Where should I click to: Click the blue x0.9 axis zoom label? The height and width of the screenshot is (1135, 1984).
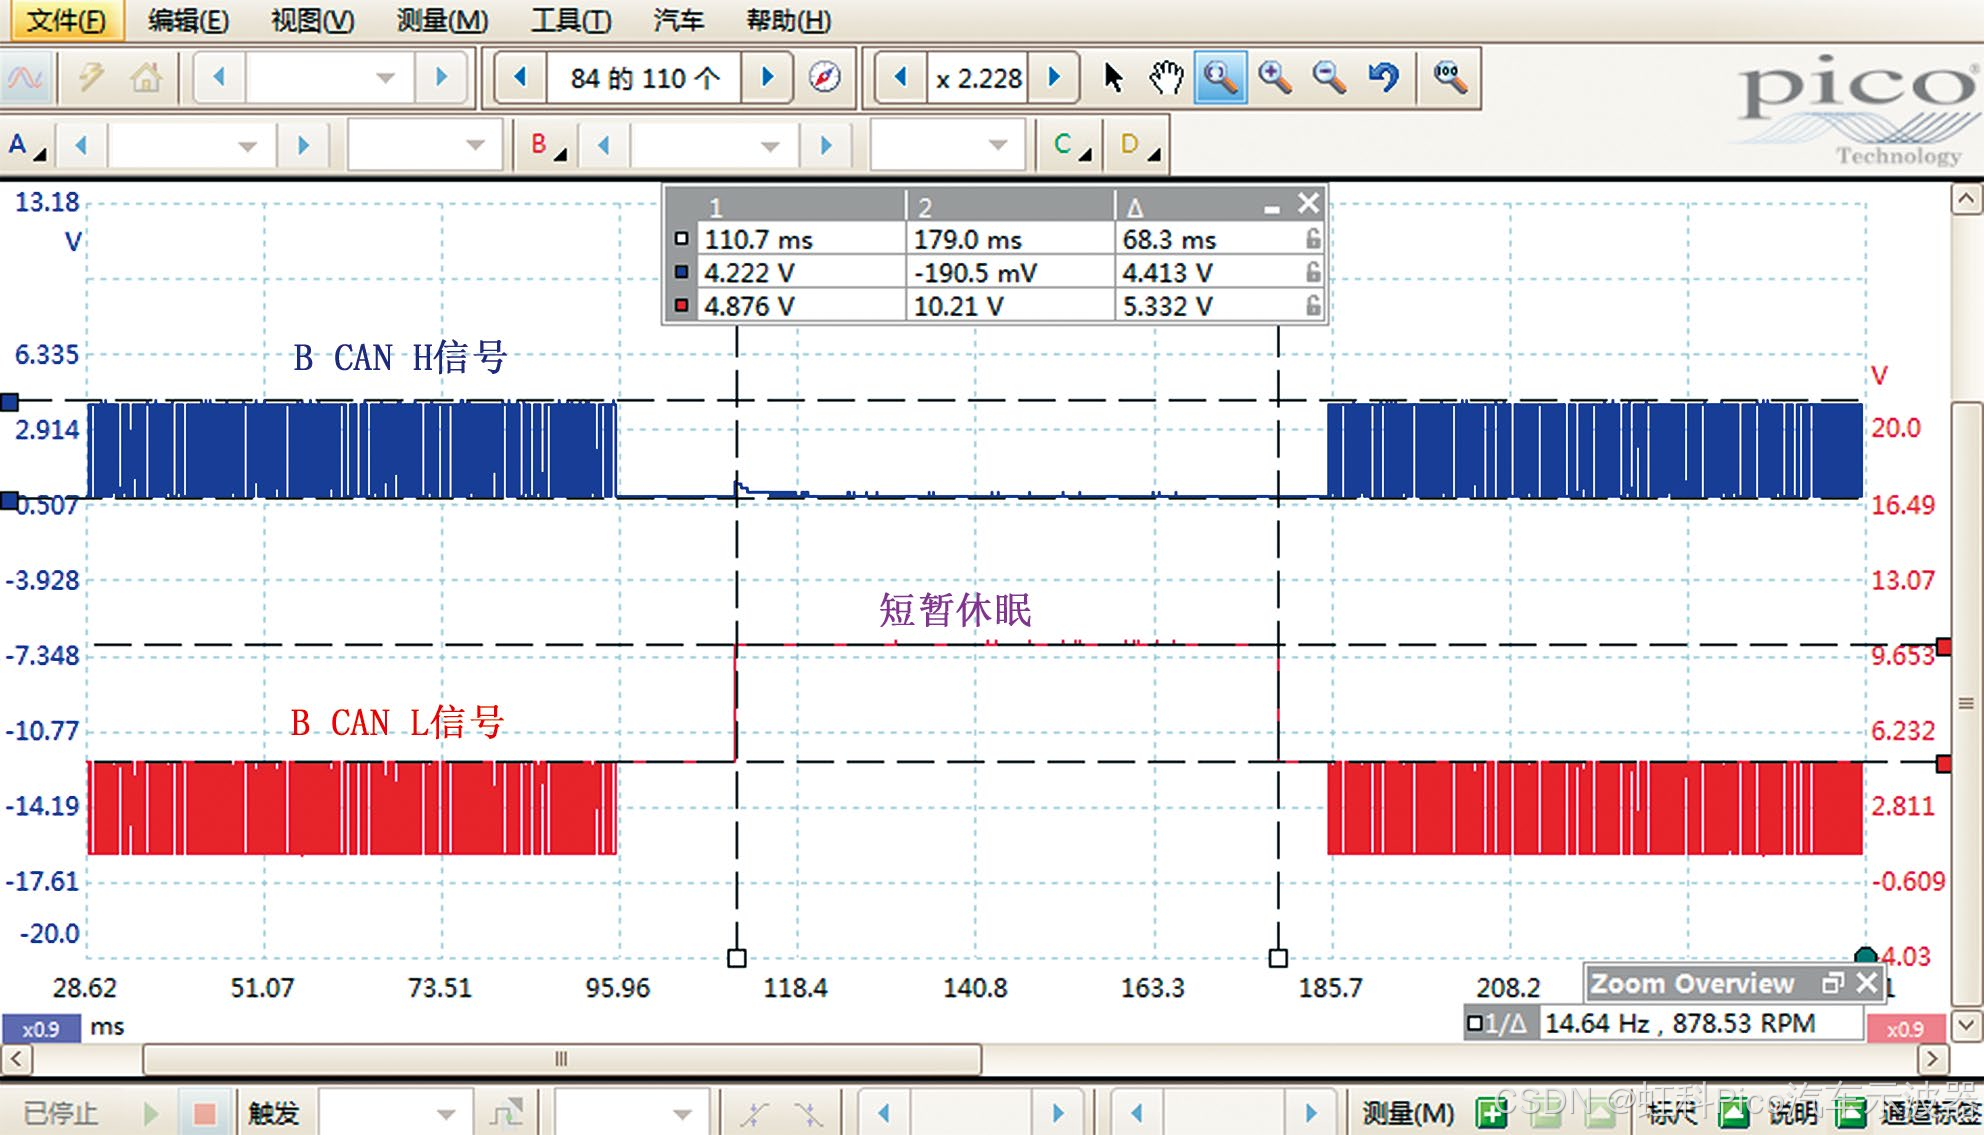[41, 1029]
